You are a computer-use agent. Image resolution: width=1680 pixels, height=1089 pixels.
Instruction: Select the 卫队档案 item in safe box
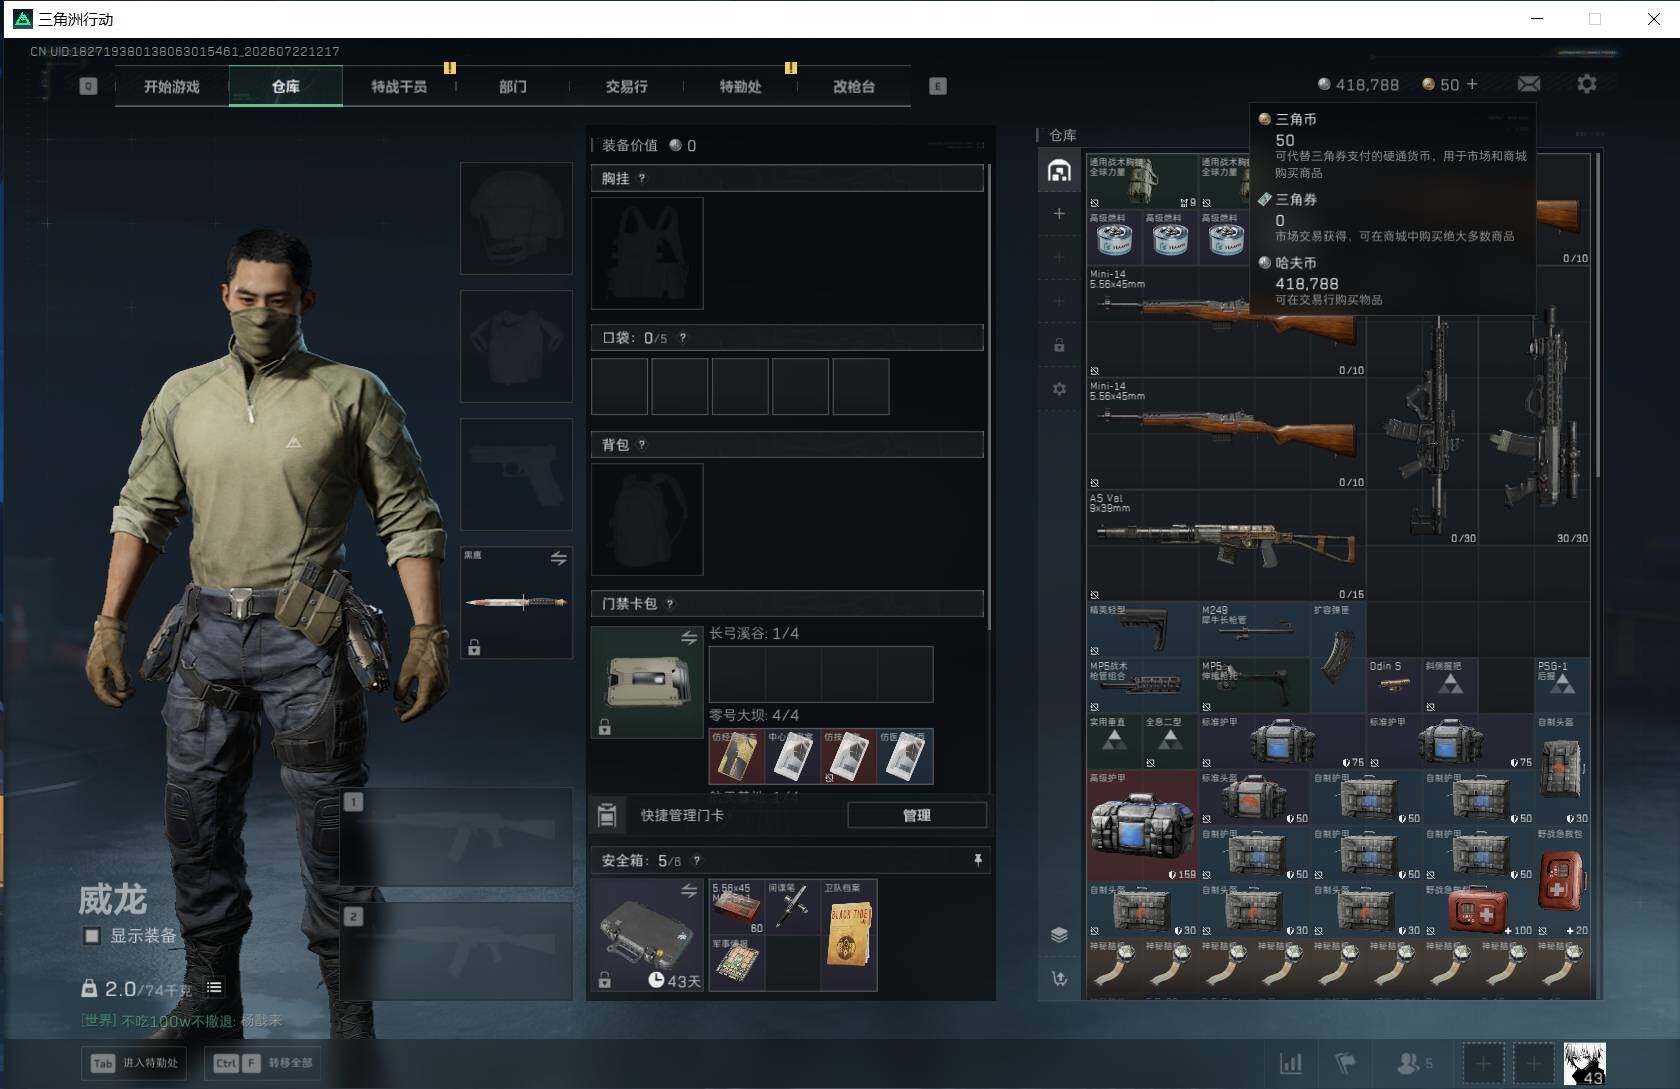(849, 935)
